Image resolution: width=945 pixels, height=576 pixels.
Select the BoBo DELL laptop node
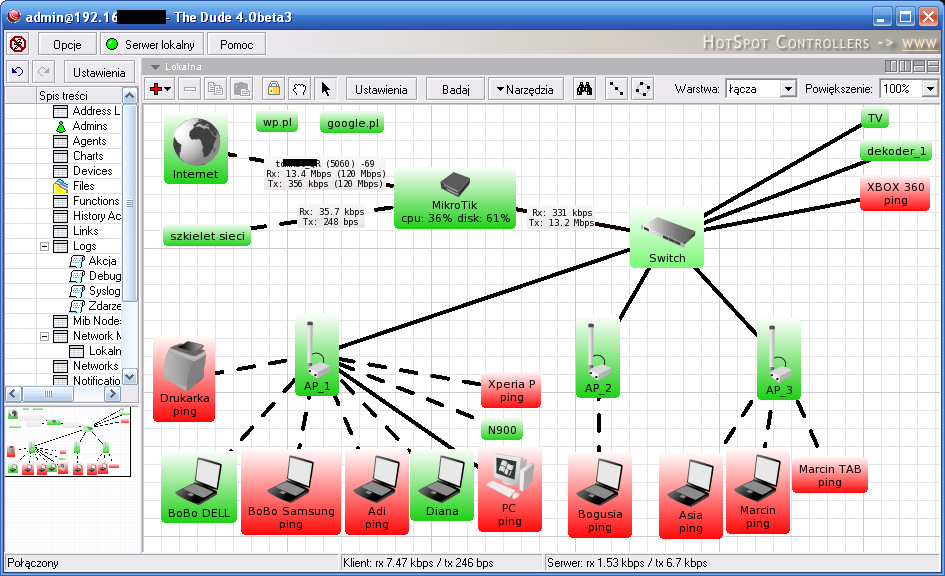[x=199, y=487]
